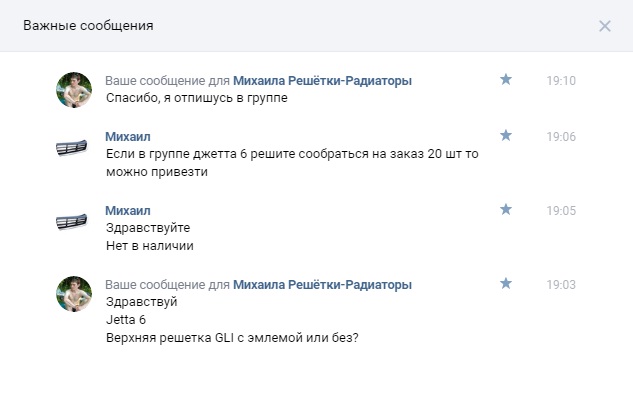This screenshot has height=395, width=633.
Task: Unstar Mikhail's 19:06 message
Action: tap(505, 135)
